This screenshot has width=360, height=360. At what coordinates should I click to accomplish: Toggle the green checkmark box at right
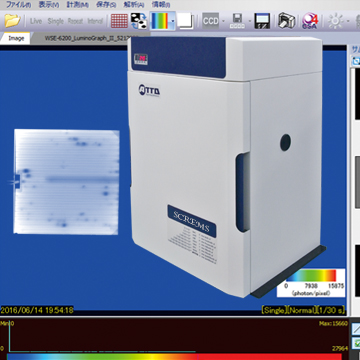(356, 343)
